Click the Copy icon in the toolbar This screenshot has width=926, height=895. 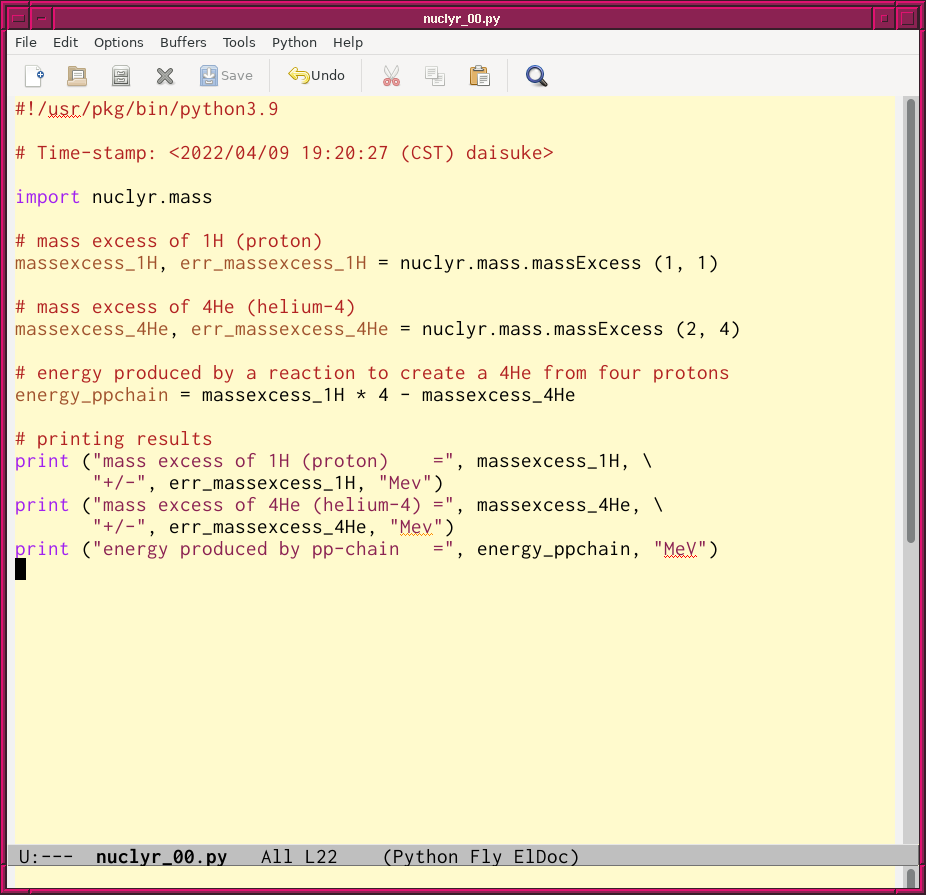coord(434,76)
